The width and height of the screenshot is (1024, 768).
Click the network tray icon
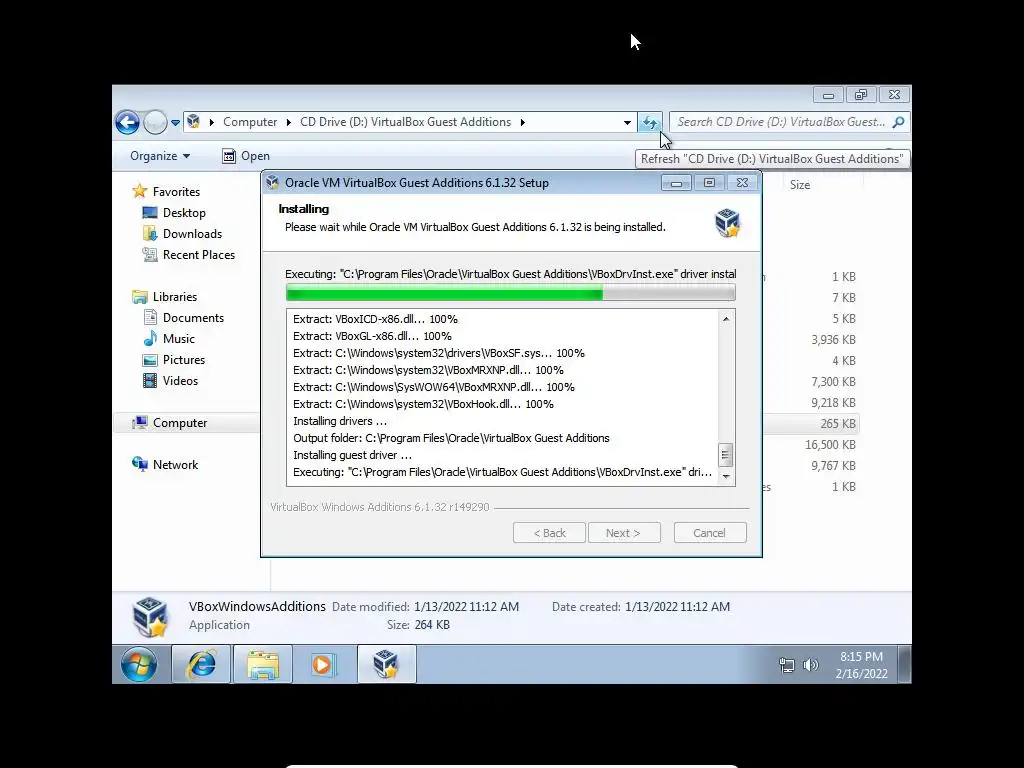pos(787,665)
